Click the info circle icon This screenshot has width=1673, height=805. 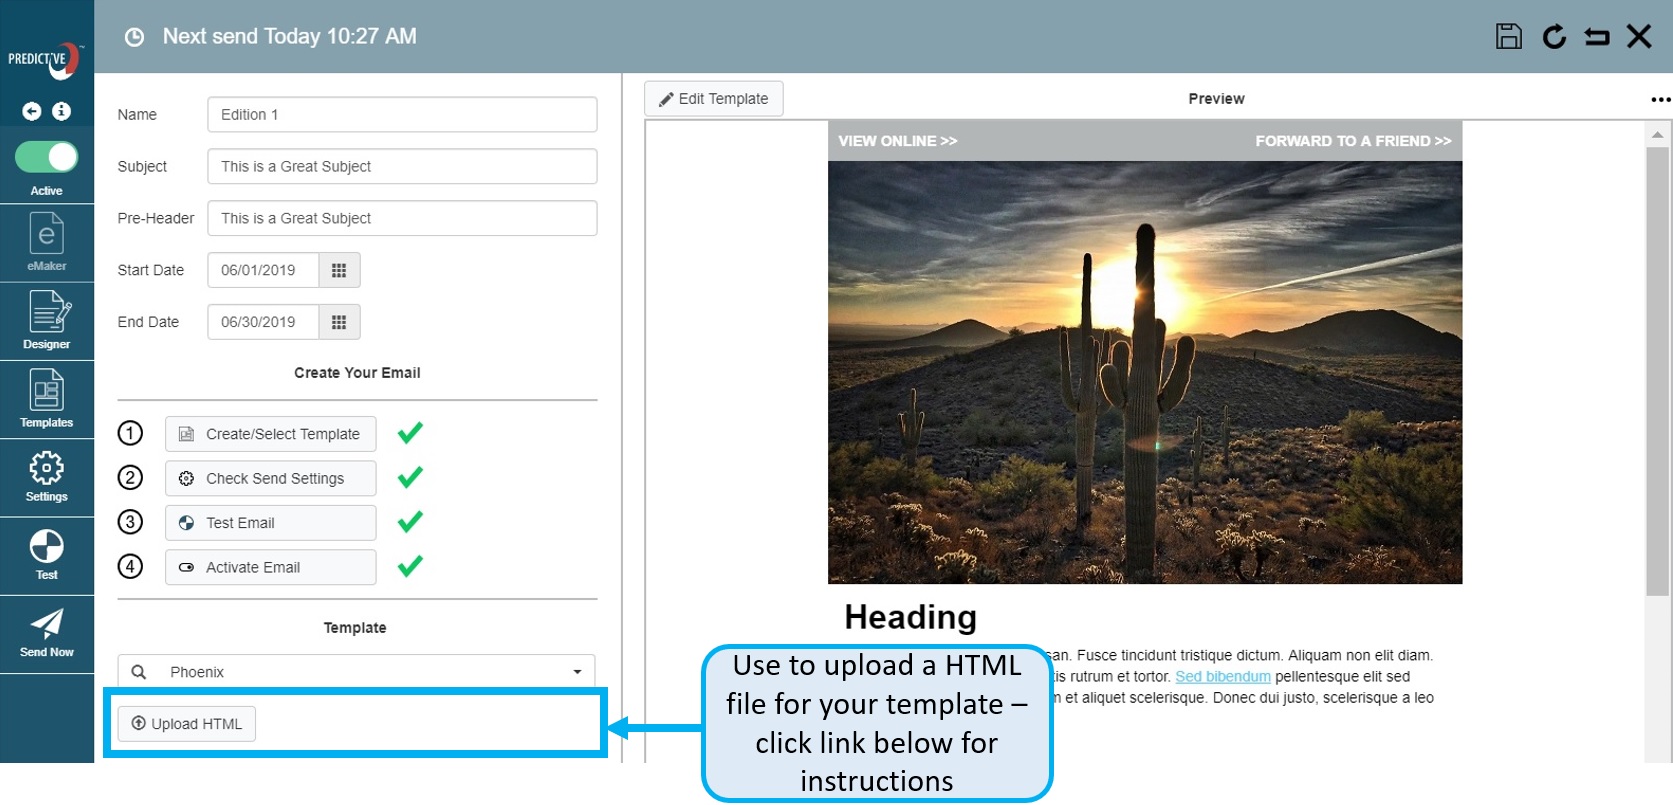[62, 111]
